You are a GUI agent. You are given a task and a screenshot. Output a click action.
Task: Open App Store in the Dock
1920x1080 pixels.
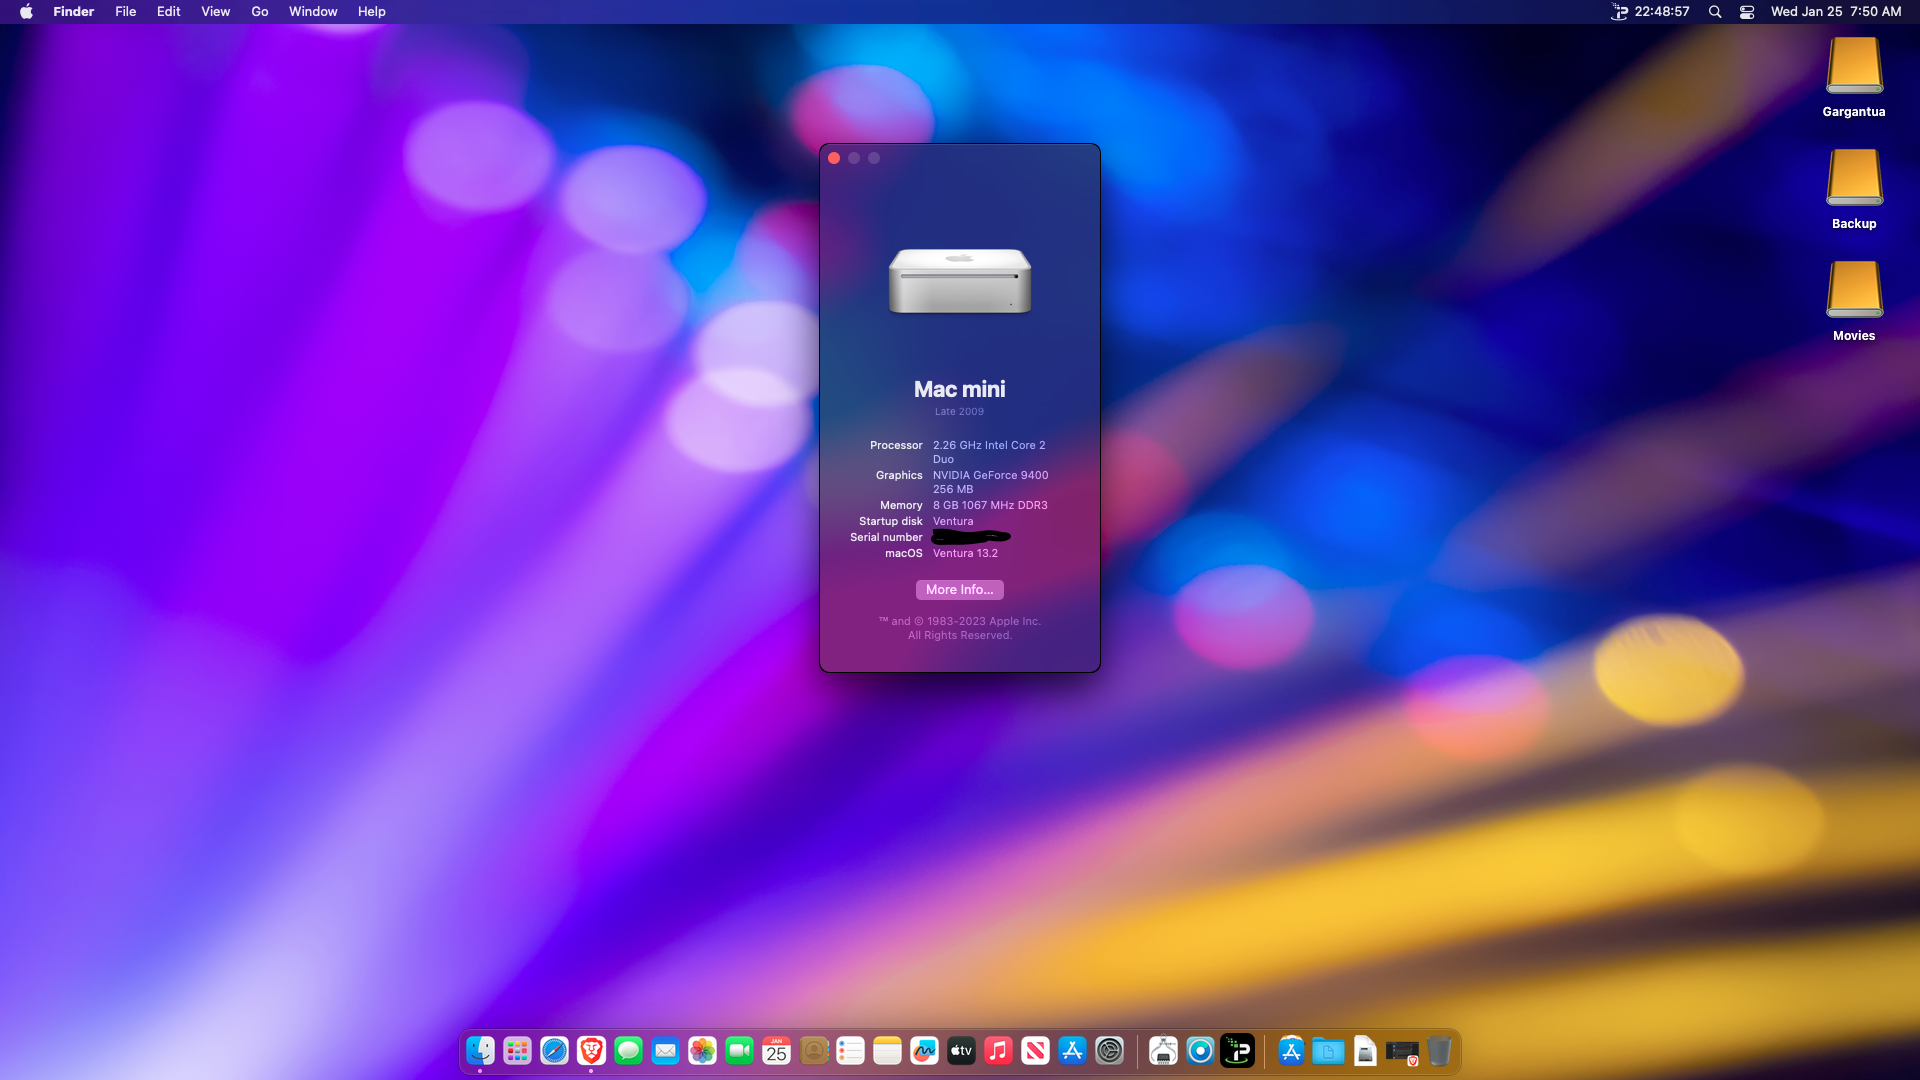1072,1051
